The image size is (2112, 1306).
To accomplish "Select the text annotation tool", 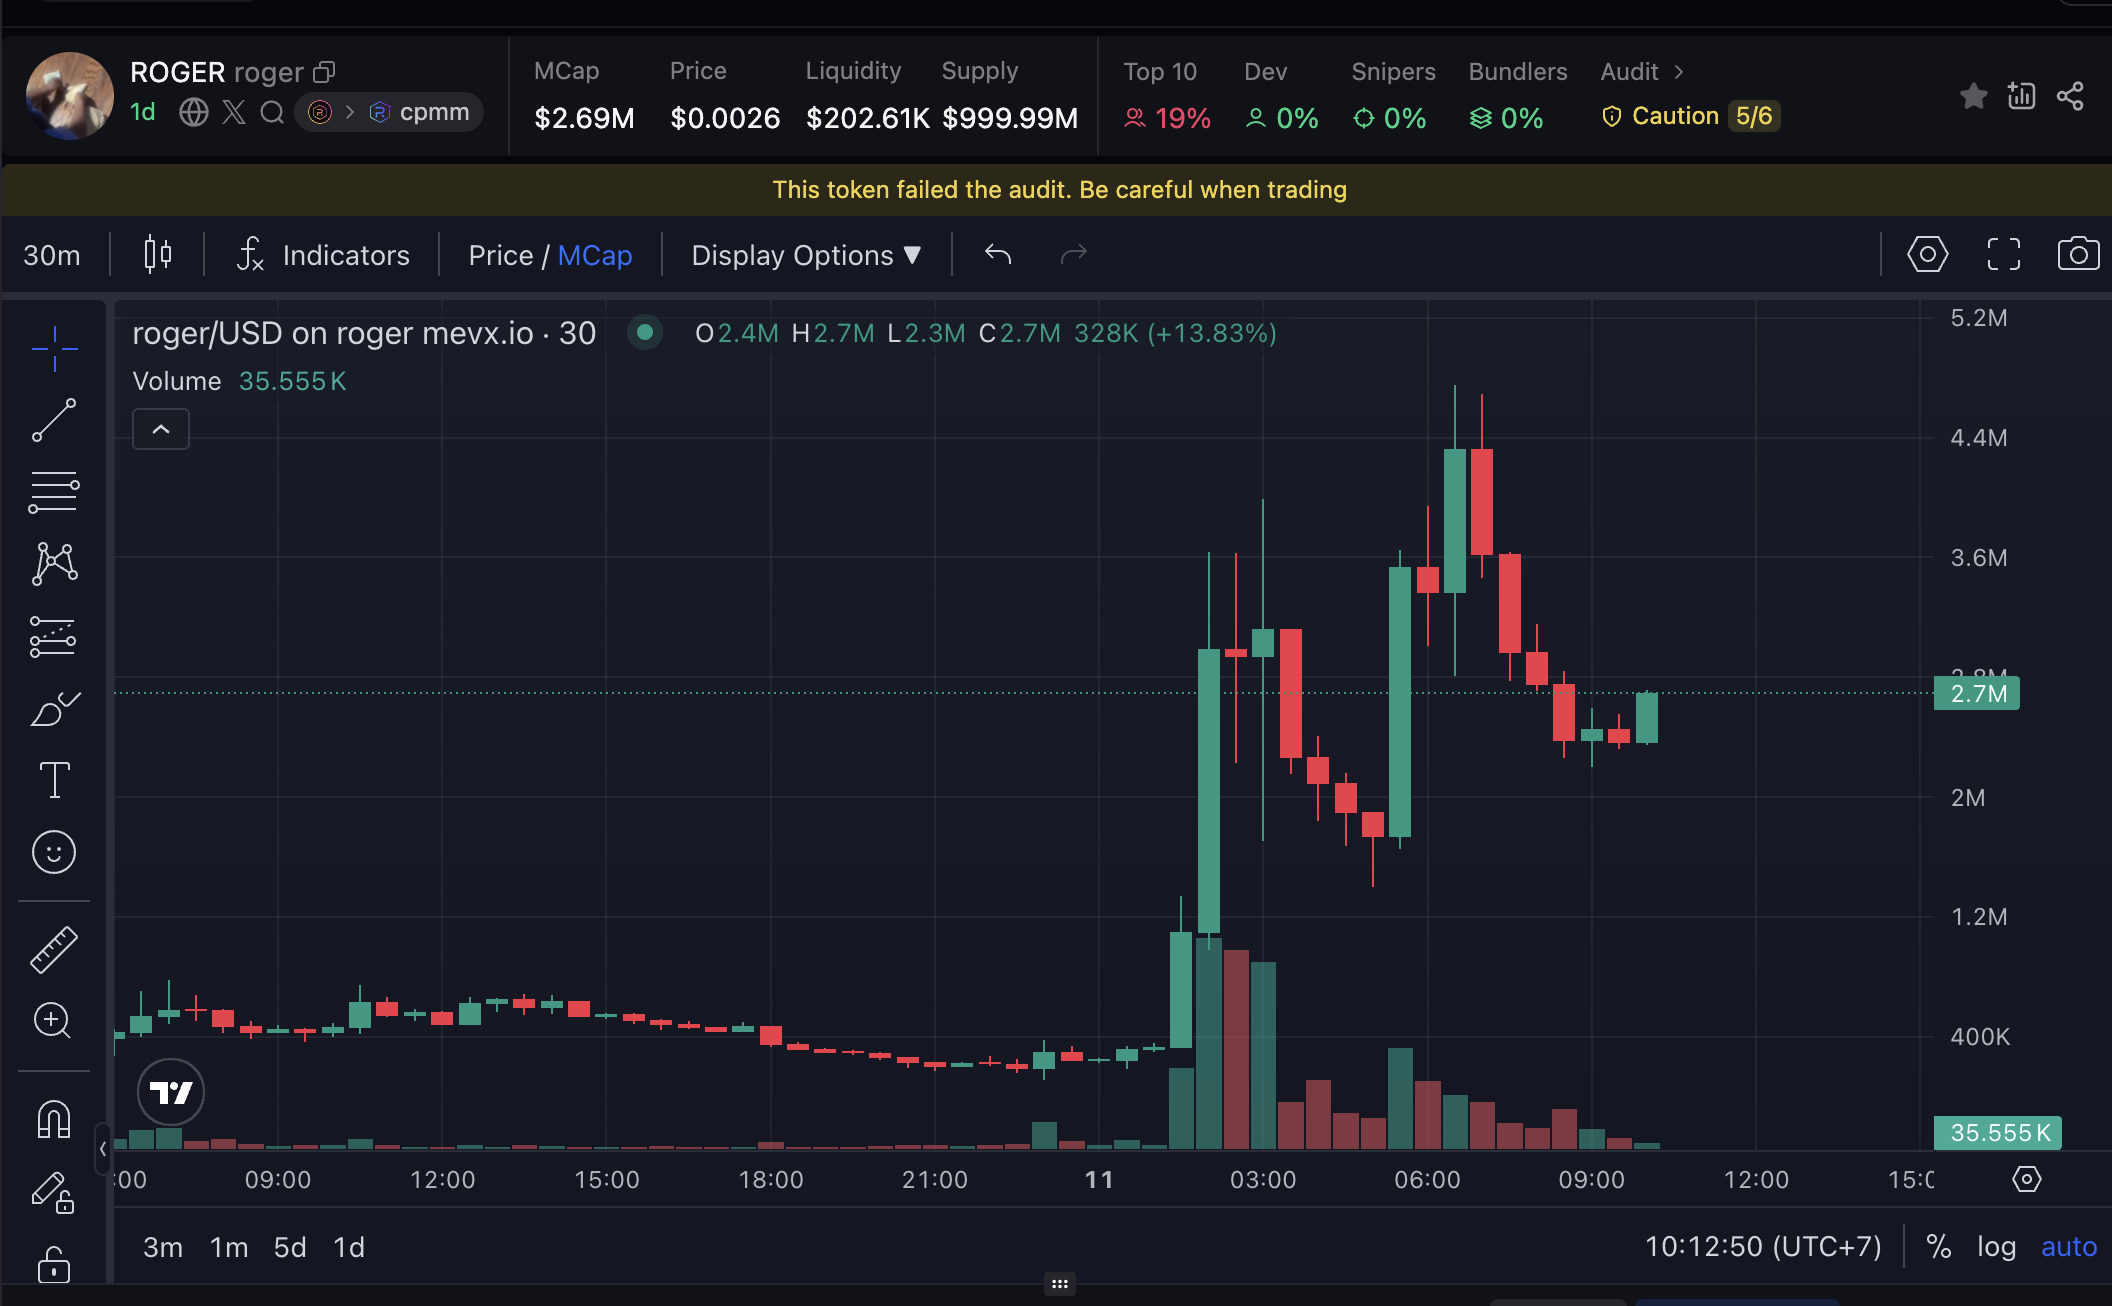I will pos(54,780).
